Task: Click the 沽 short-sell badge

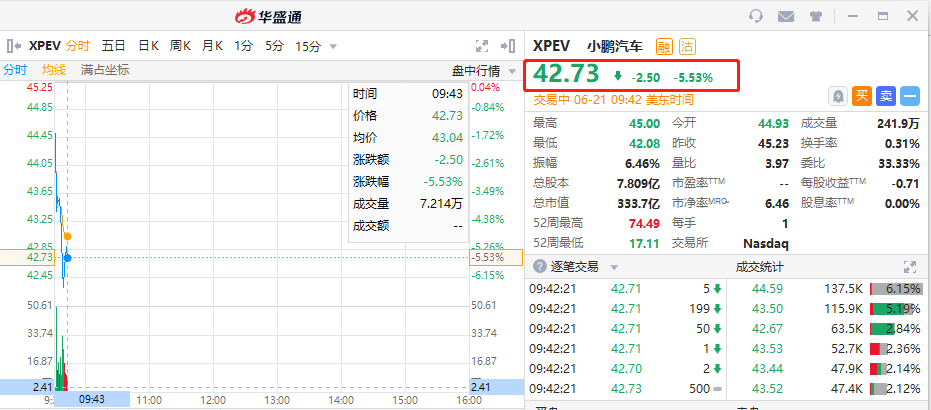Action: click(688, 46)
